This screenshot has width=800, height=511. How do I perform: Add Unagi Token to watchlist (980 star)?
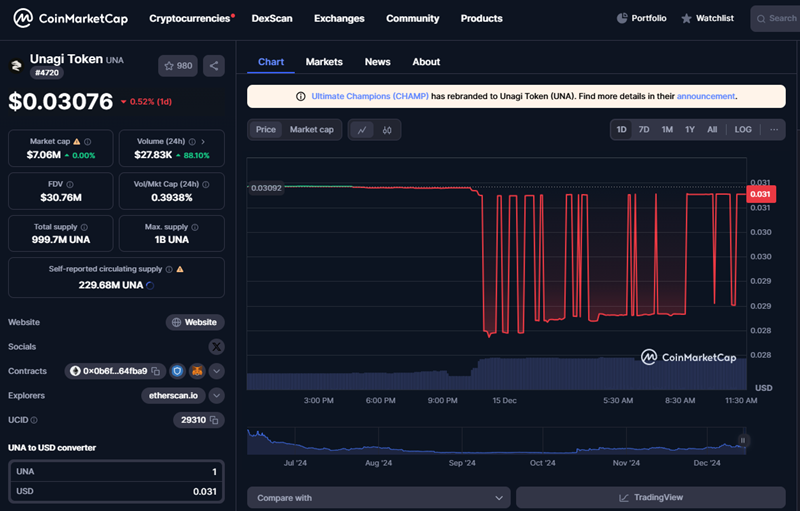click(178, 66)
